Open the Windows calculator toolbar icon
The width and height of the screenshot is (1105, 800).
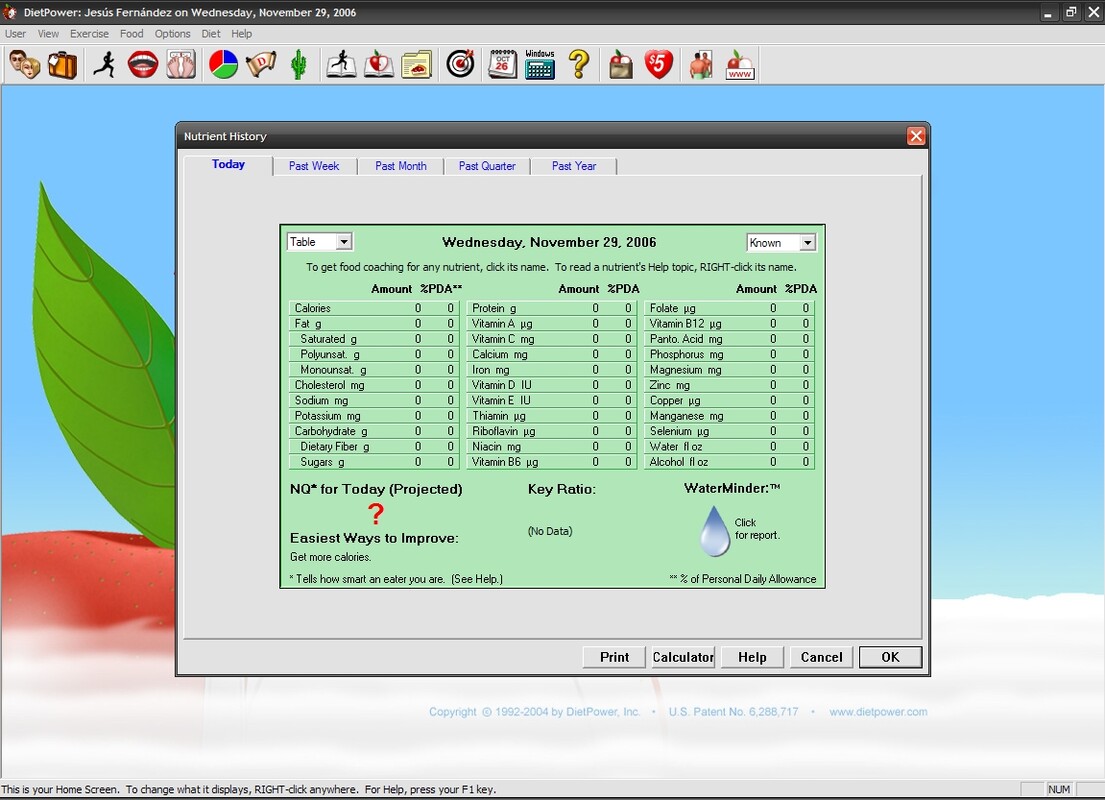pos(540,64)
